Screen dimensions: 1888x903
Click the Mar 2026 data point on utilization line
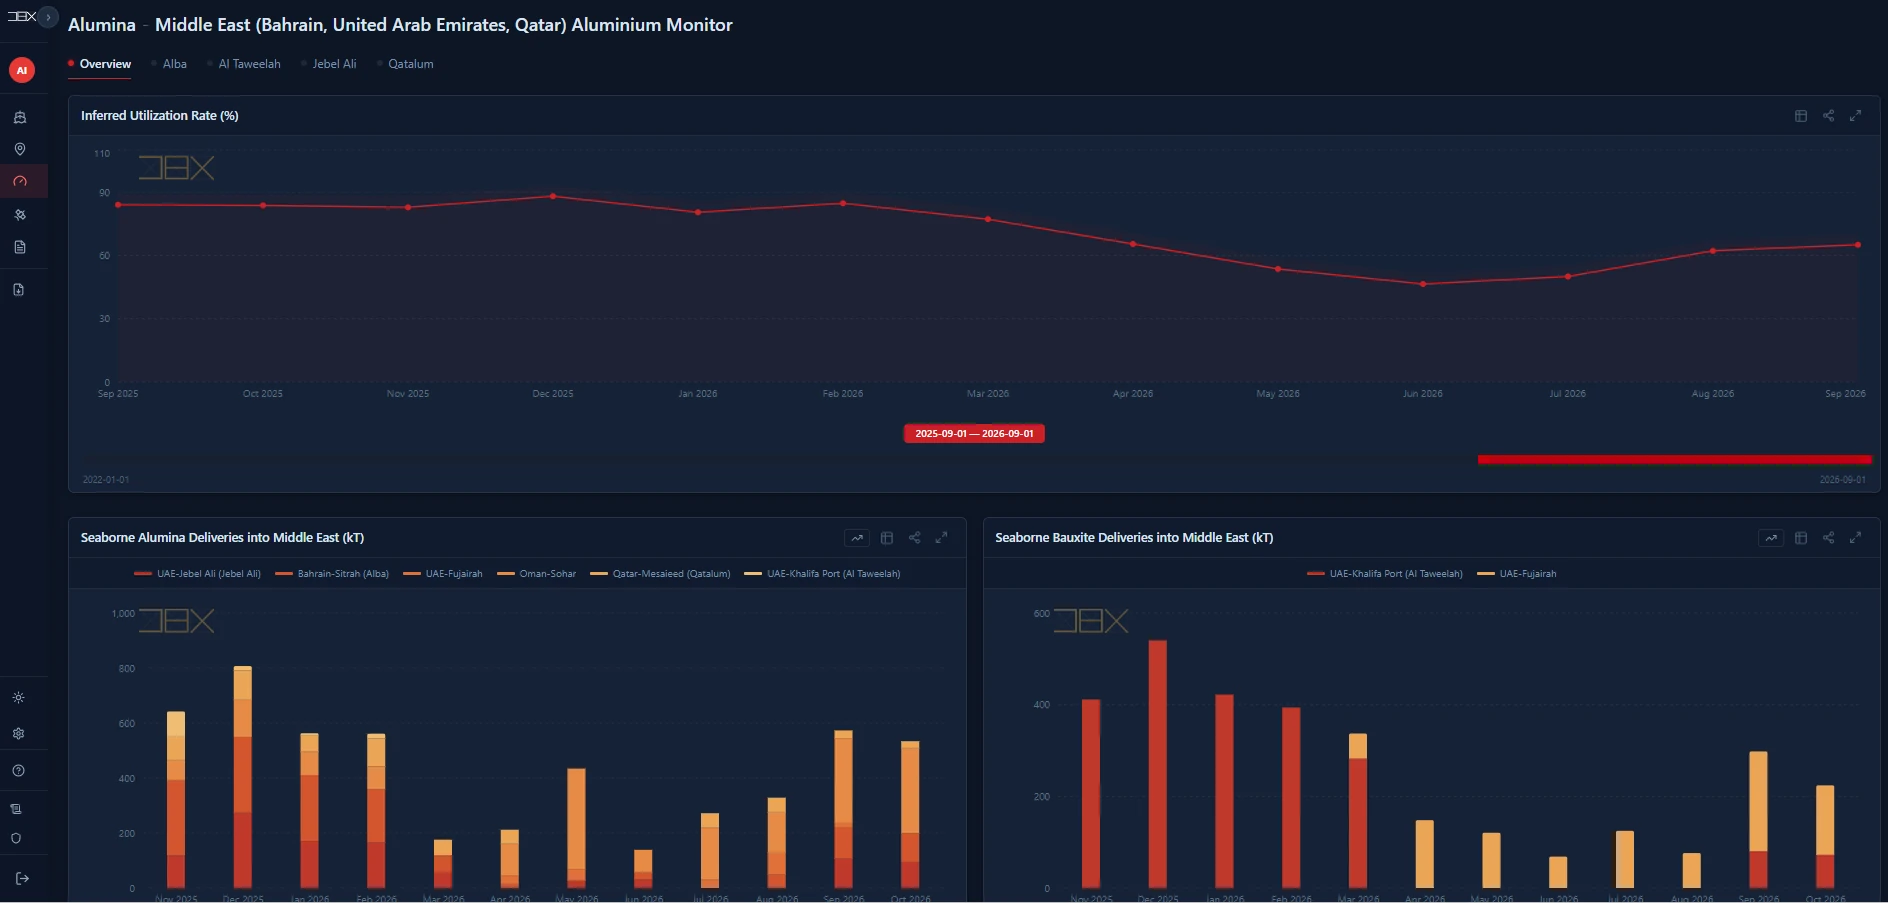(988, 219)
